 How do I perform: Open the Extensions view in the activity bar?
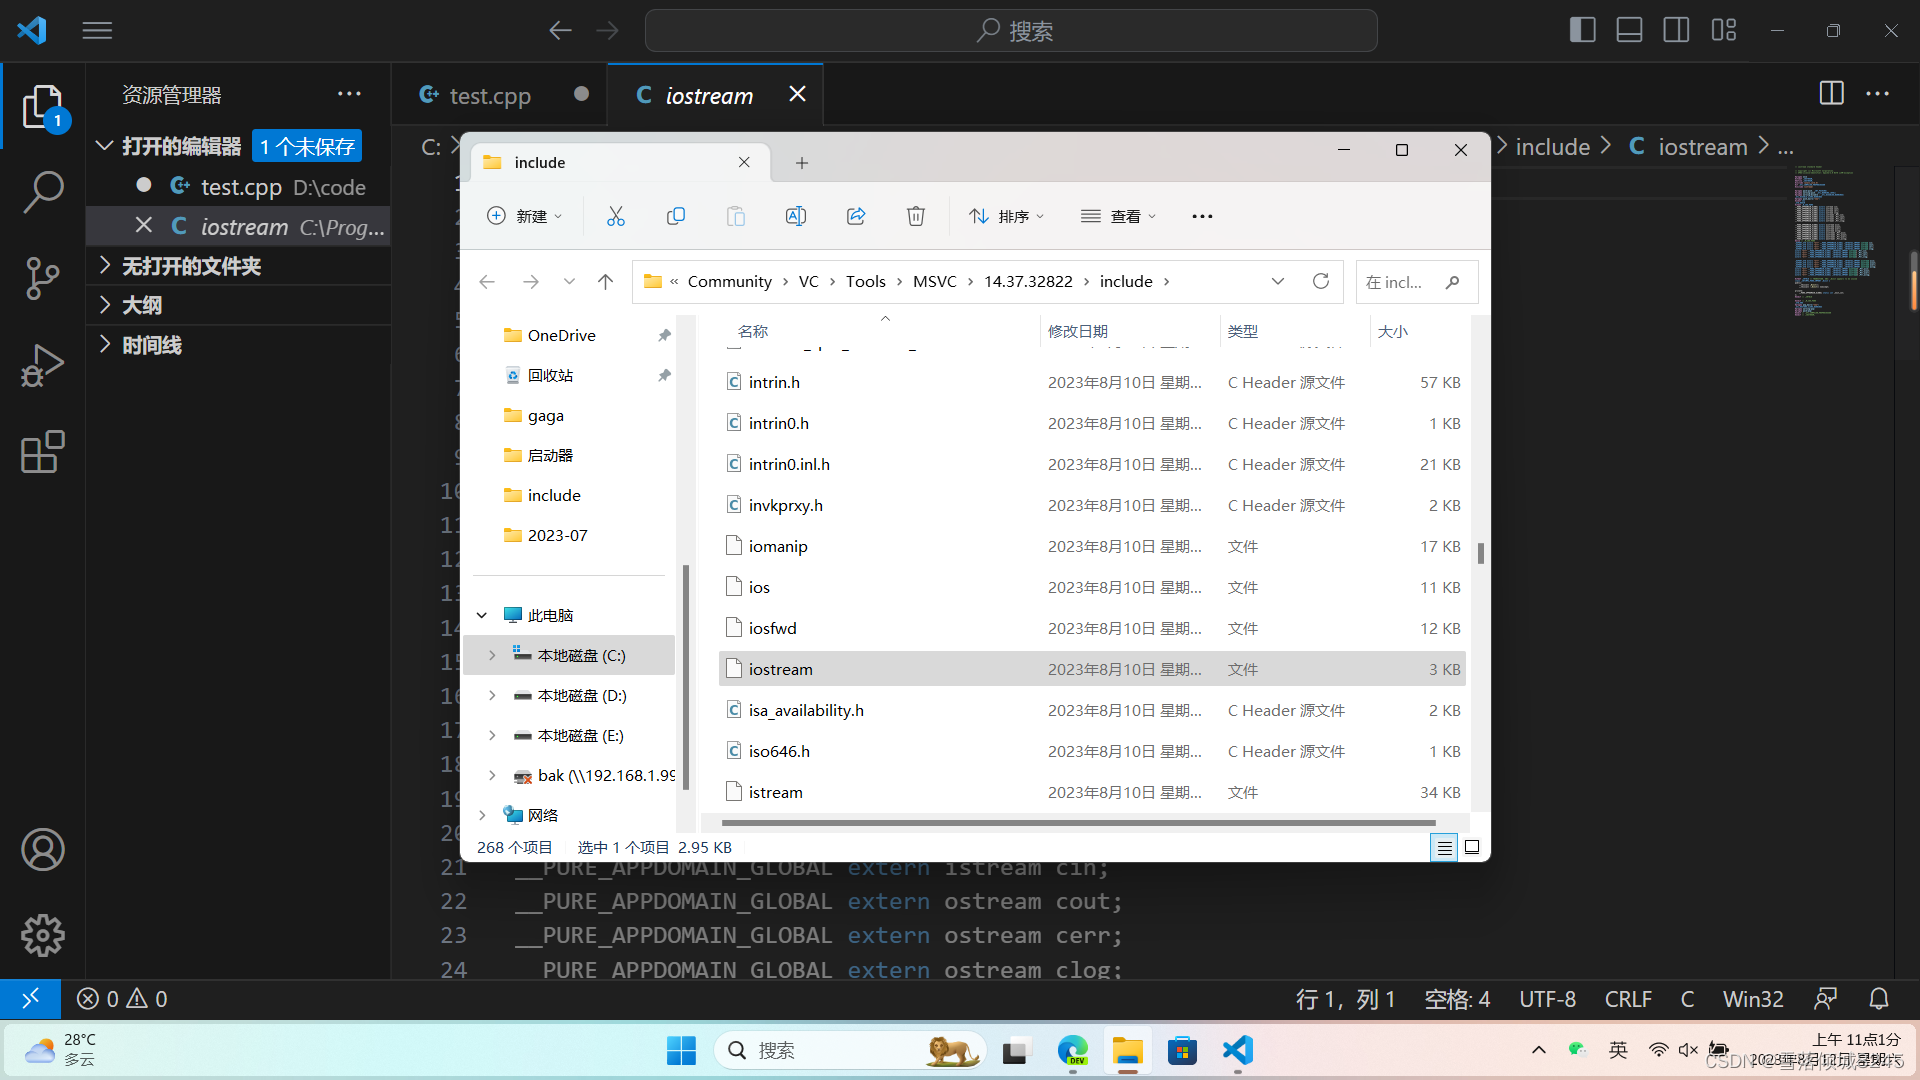tap(42, 452)
